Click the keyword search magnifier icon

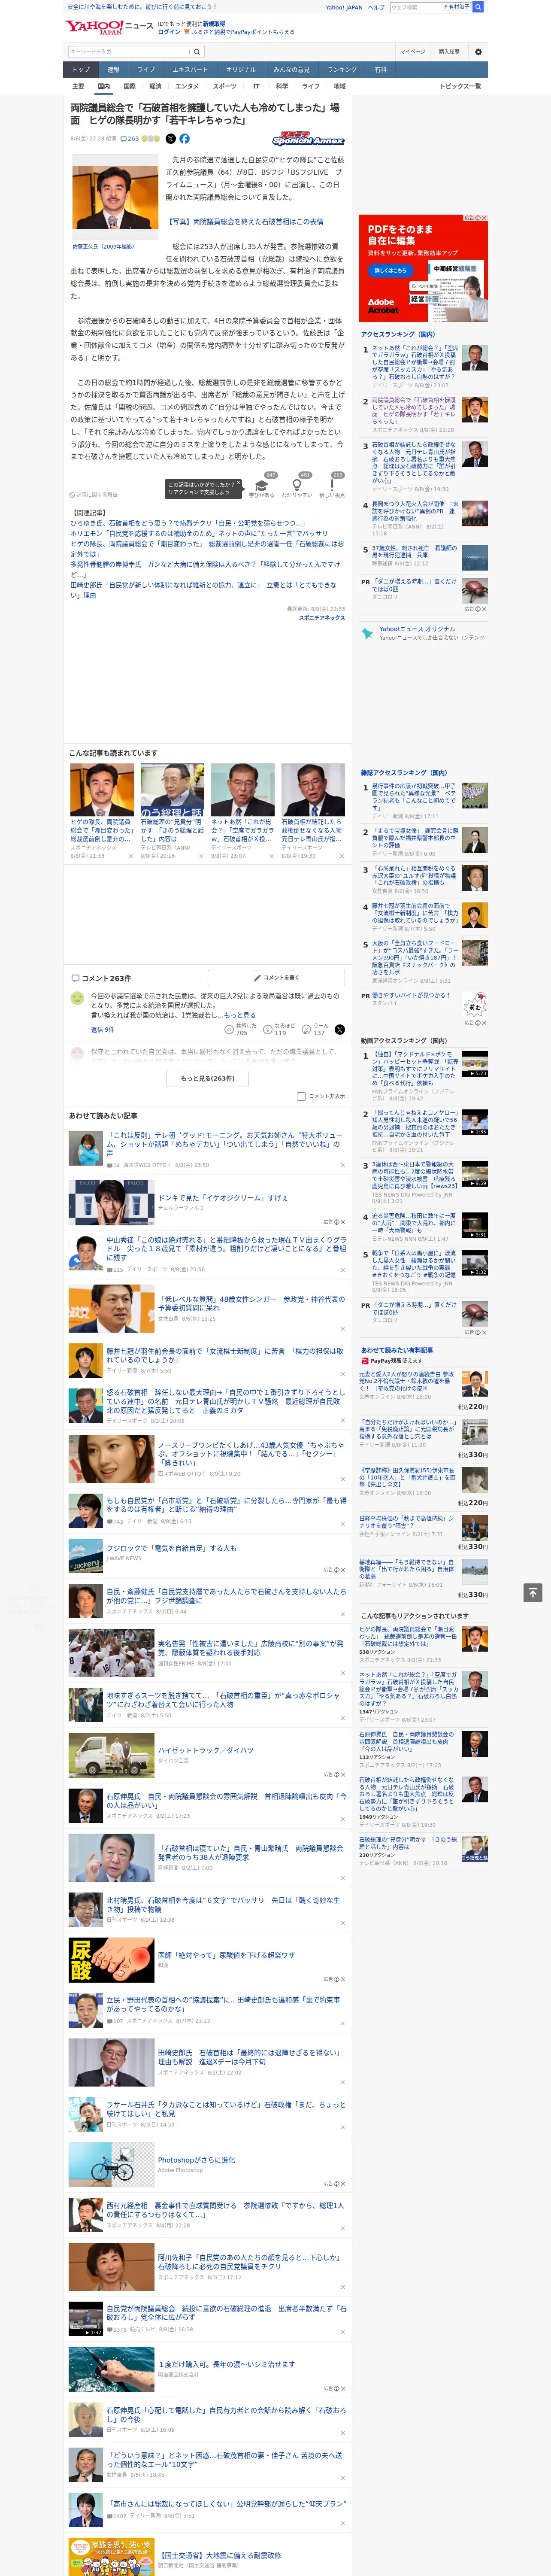click(197, 51)
